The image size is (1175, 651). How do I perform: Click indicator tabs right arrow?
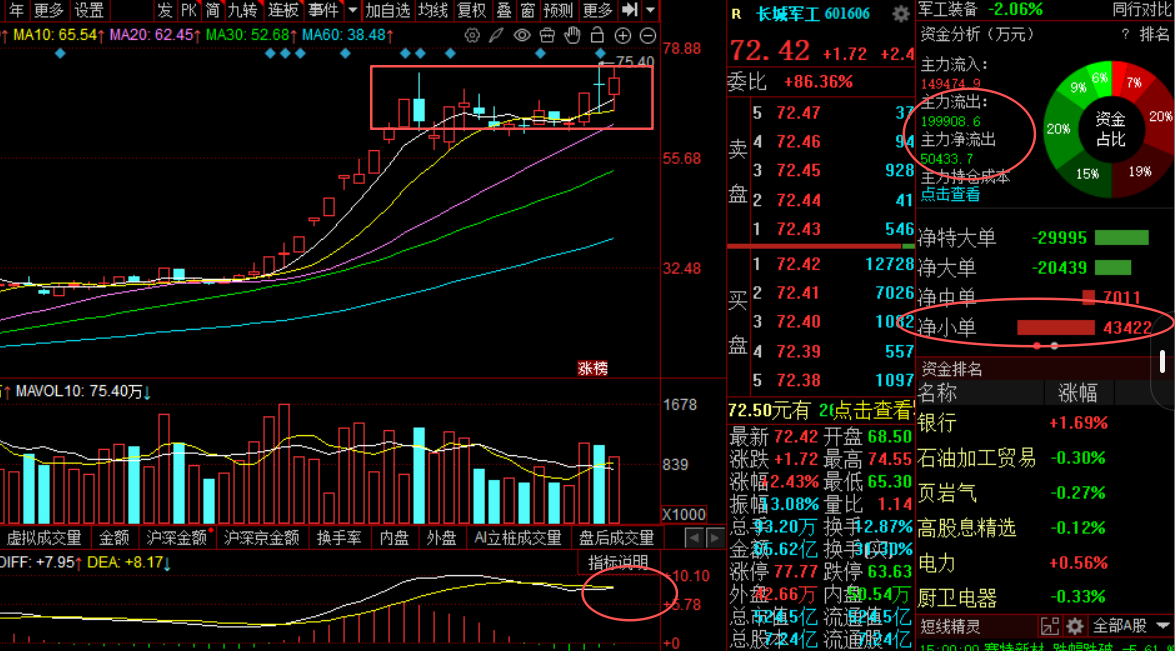(715, 538)
